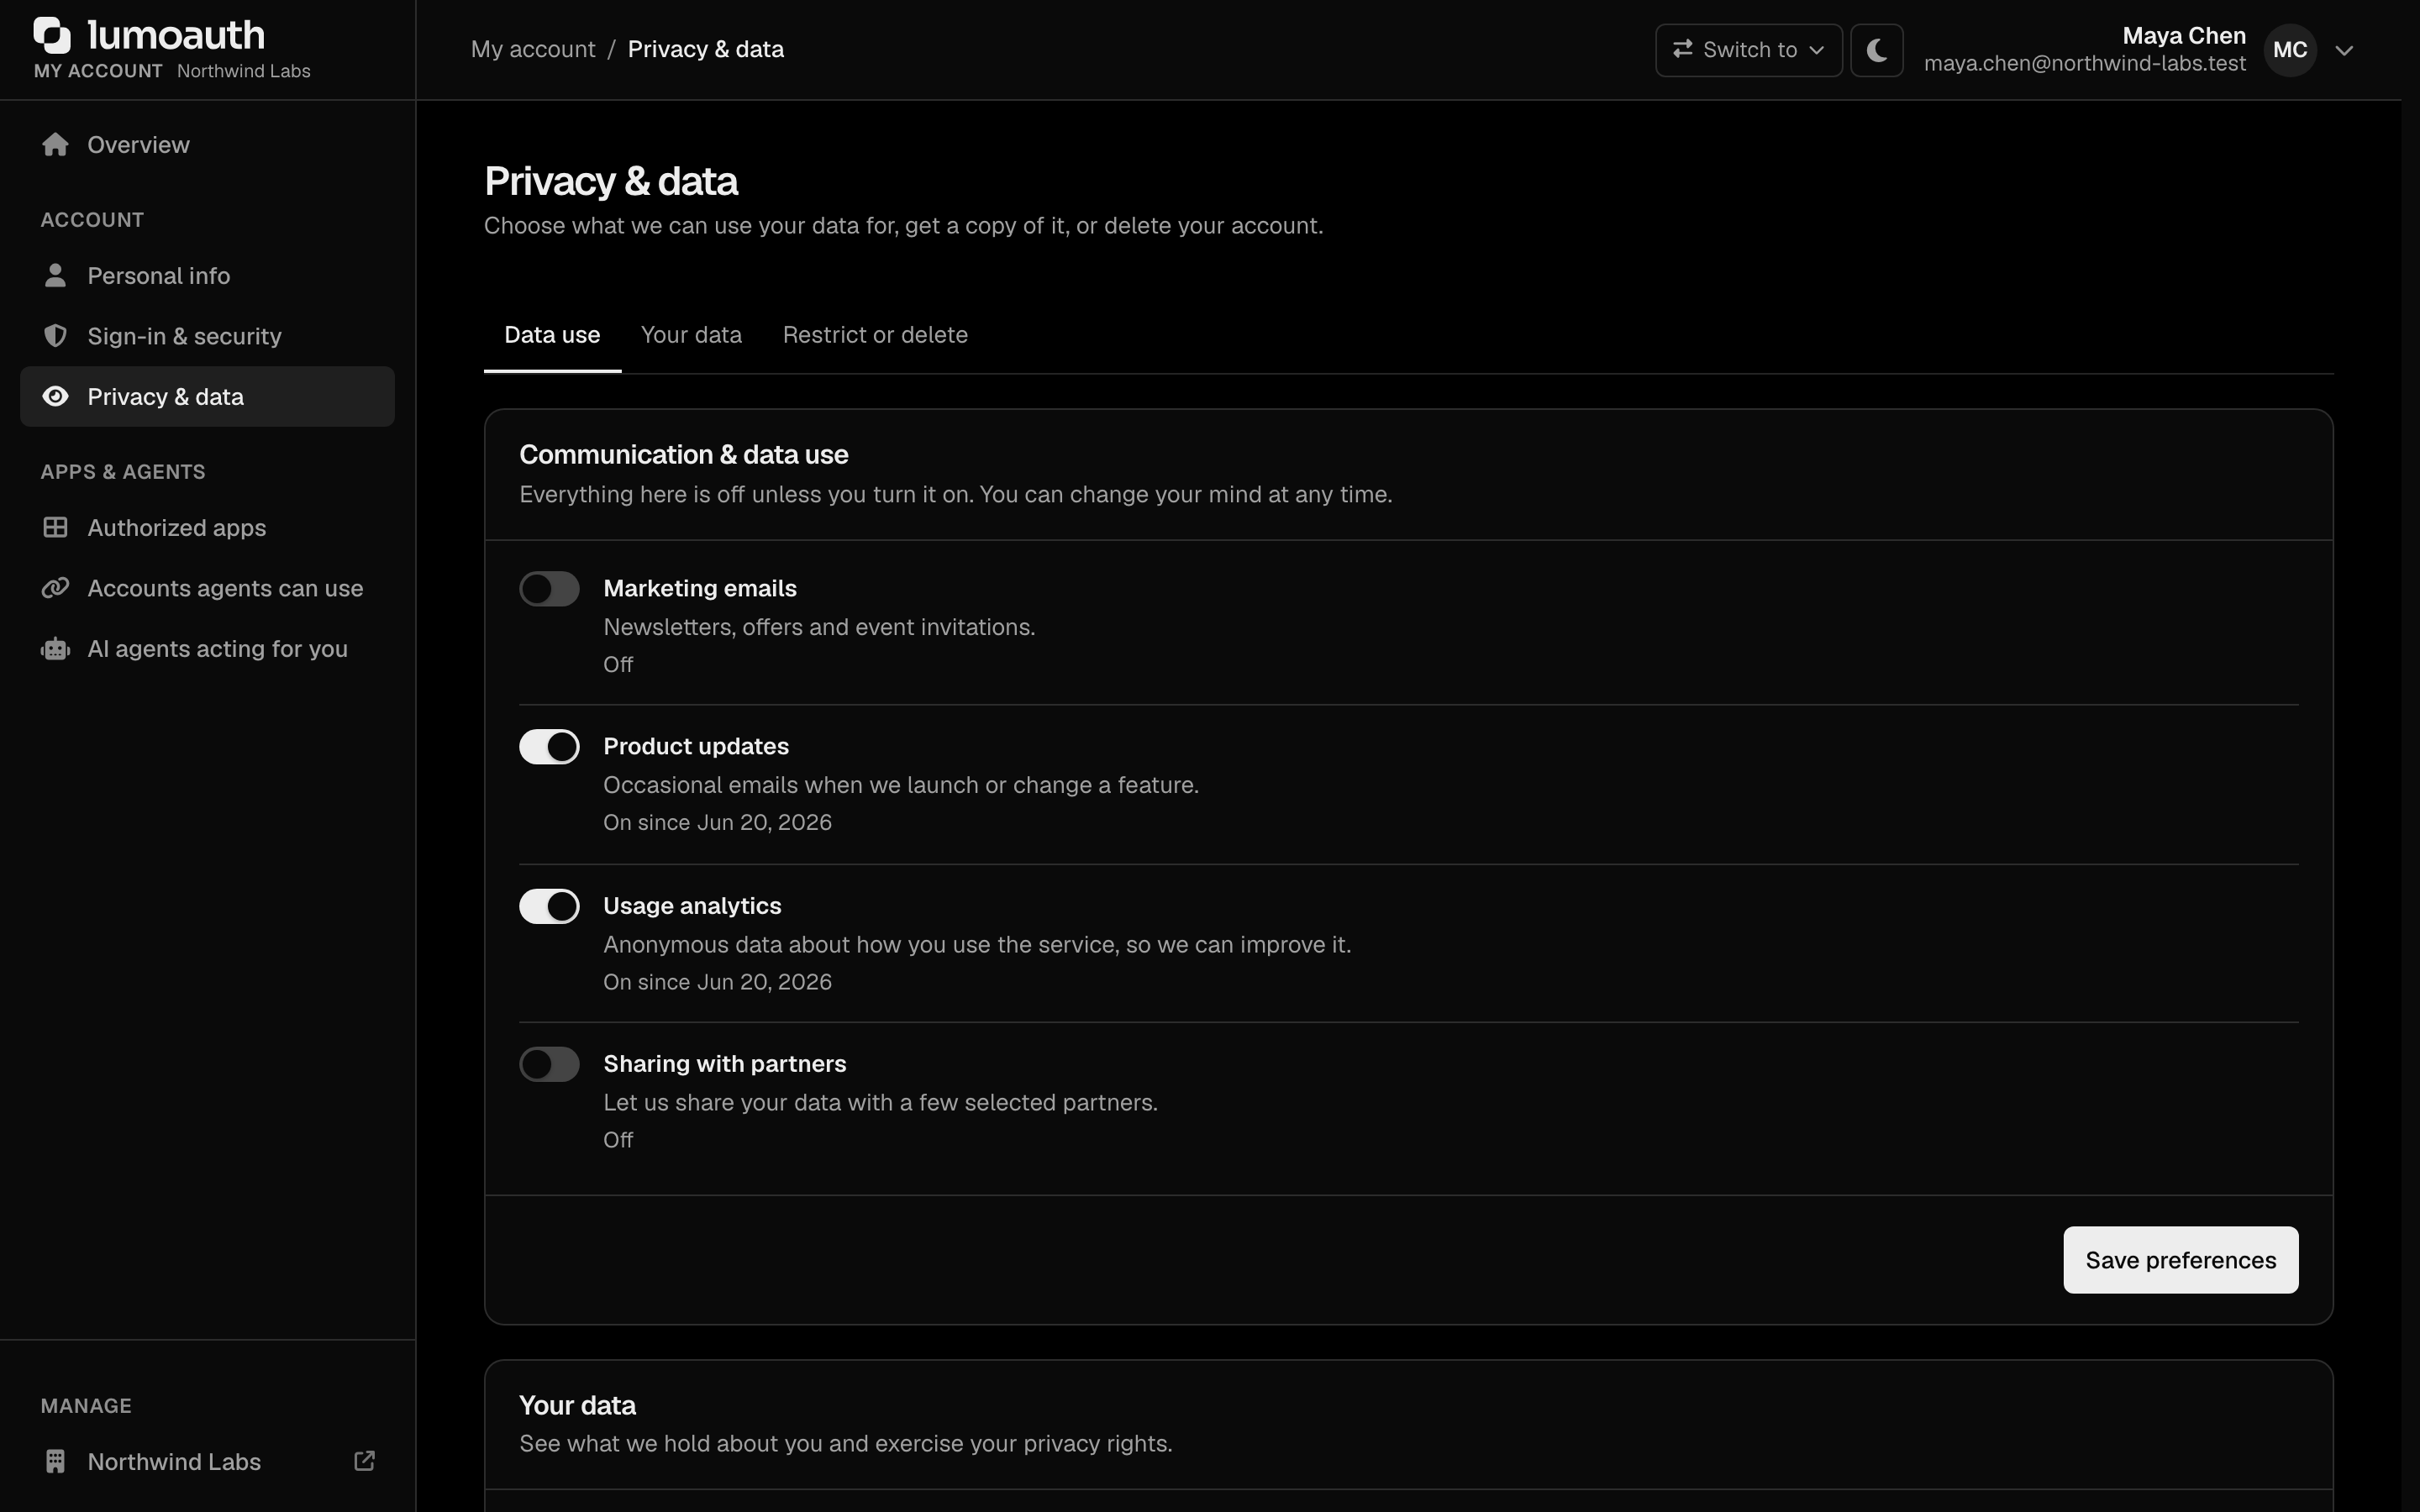Click the lumoauth logo icon
The width and height of the screenshot is (2420, 1512).
[52, 35]
